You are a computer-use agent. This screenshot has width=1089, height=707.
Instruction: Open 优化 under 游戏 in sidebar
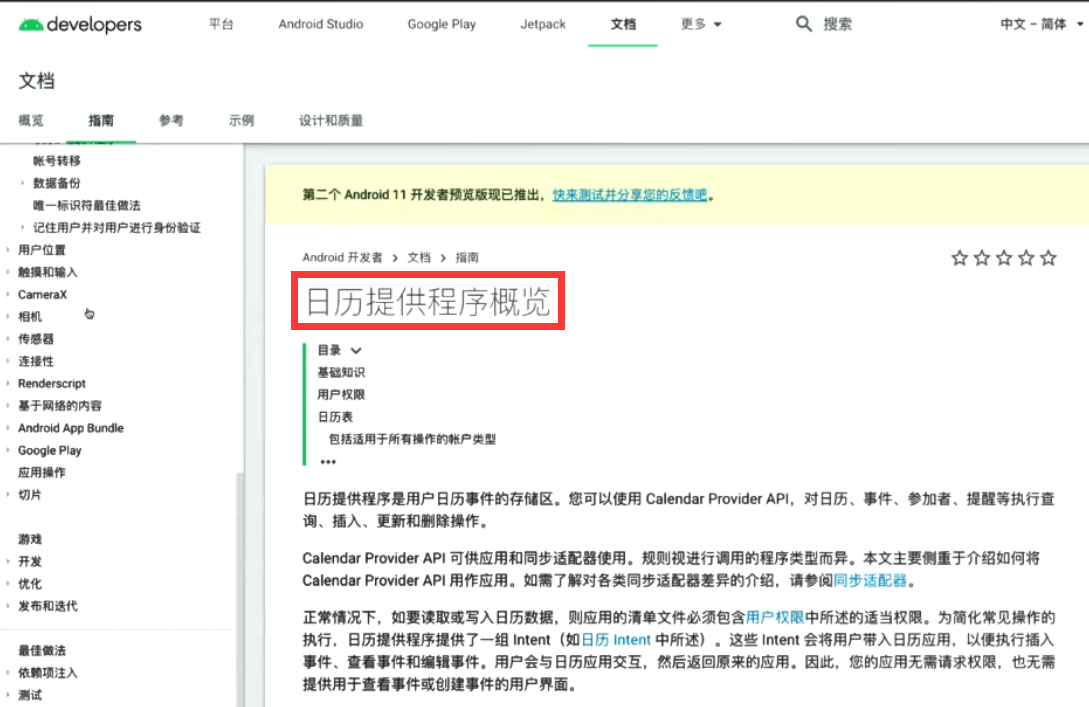[30, 583]
